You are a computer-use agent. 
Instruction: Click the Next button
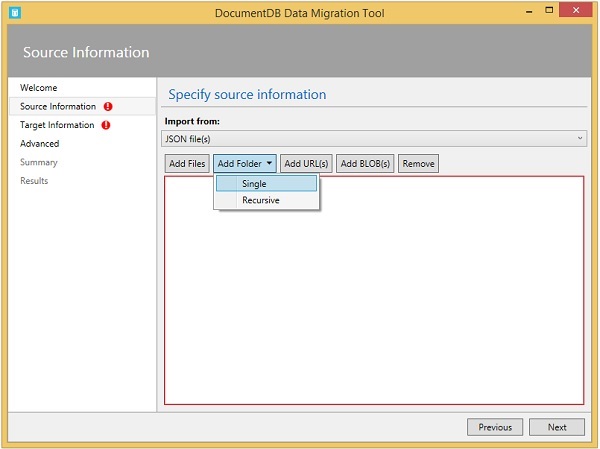pos(557,427)
